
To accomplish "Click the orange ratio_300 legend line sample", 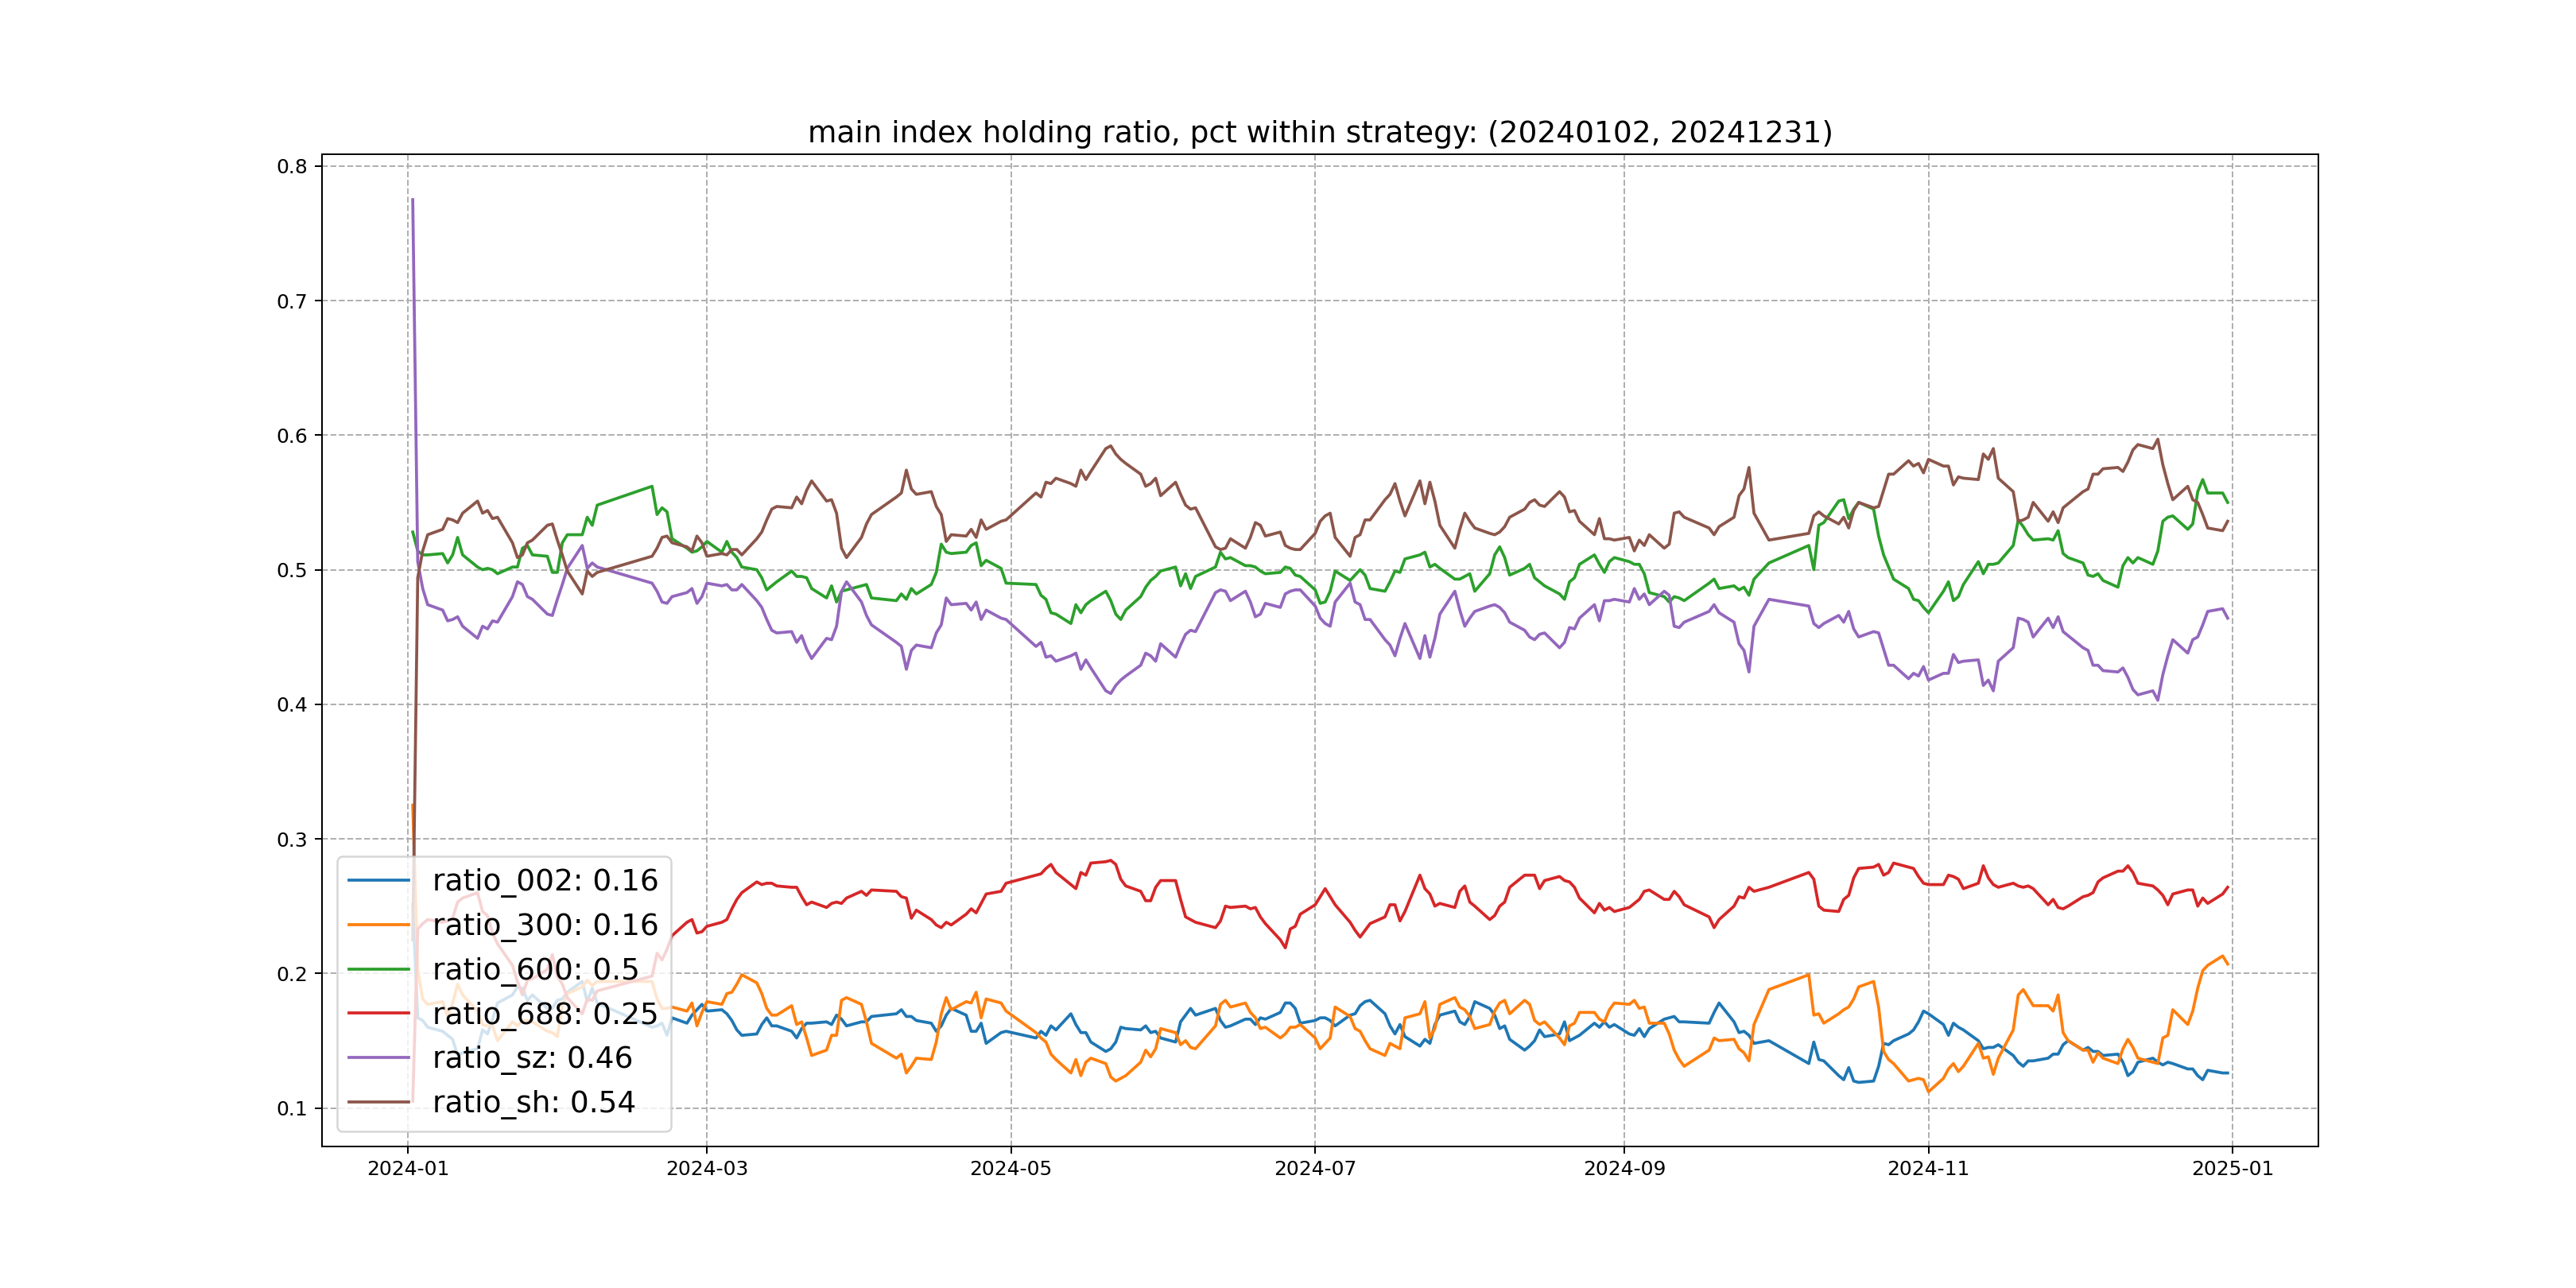I will point(379,925).
